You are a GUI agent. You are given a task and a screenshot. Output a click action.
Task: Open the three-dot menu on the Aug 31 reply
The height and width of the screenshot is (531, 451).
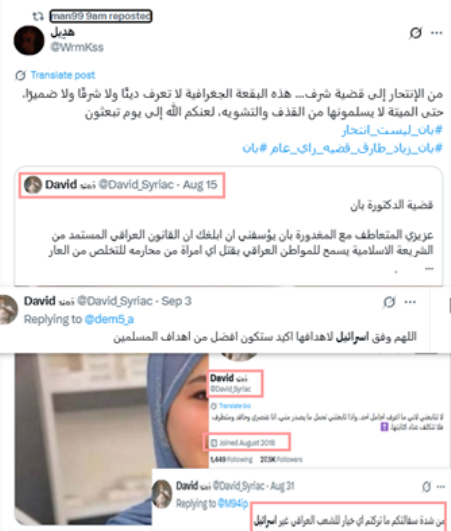click(441, 487)
